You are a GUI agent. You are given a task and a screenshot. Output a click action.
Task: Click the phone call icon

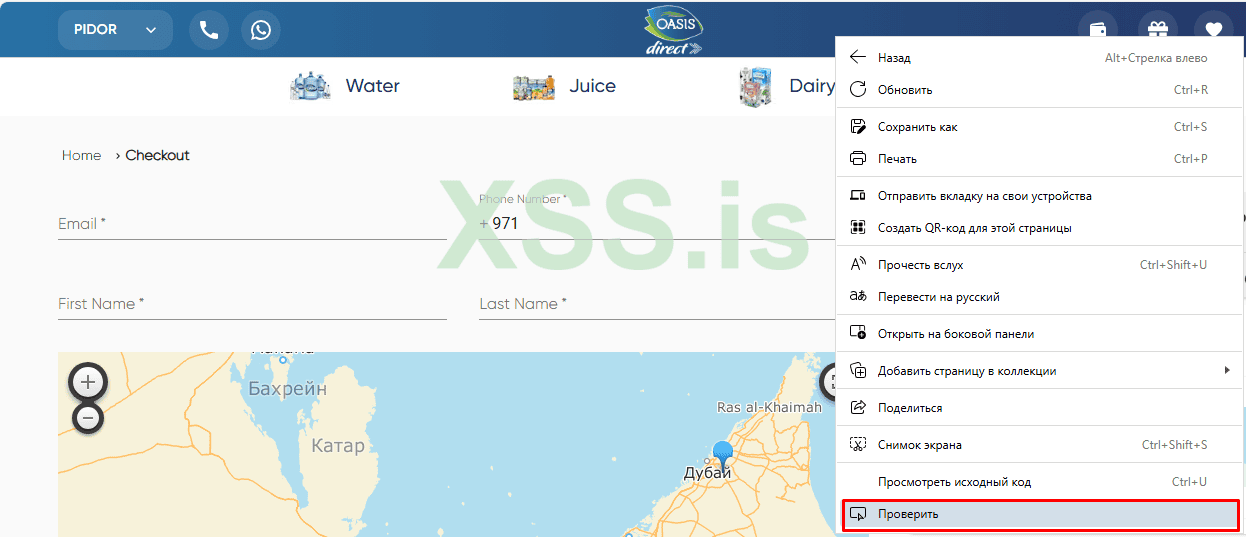tap(209, 30)
